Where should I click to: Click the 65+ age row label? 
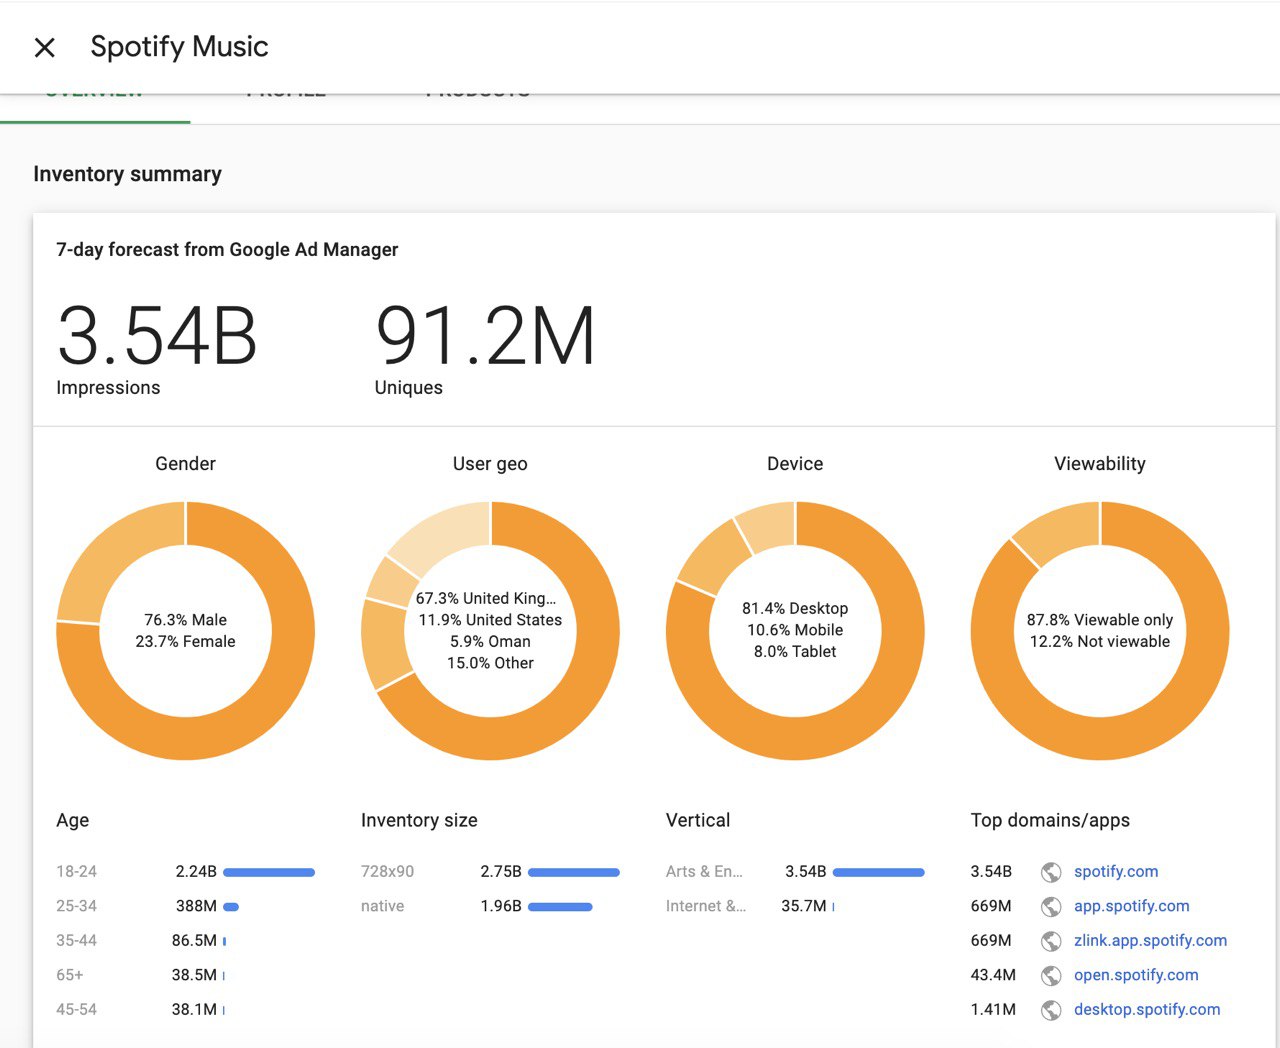(x=70, y=975)
